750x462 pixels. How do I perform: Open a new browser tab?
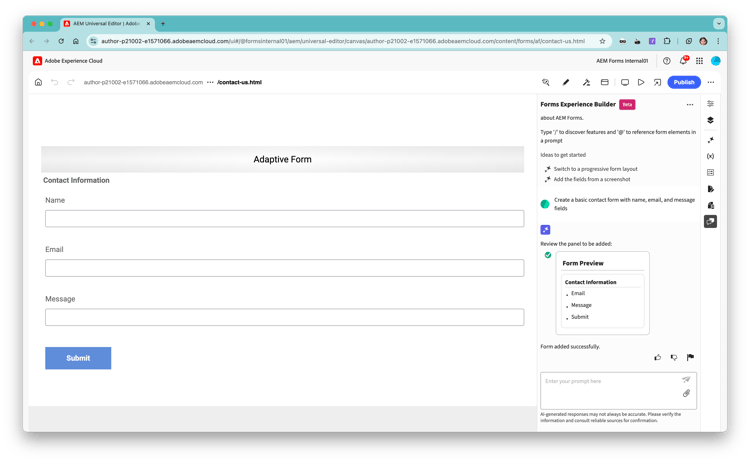pyautogui.click(x=163, y=23)
